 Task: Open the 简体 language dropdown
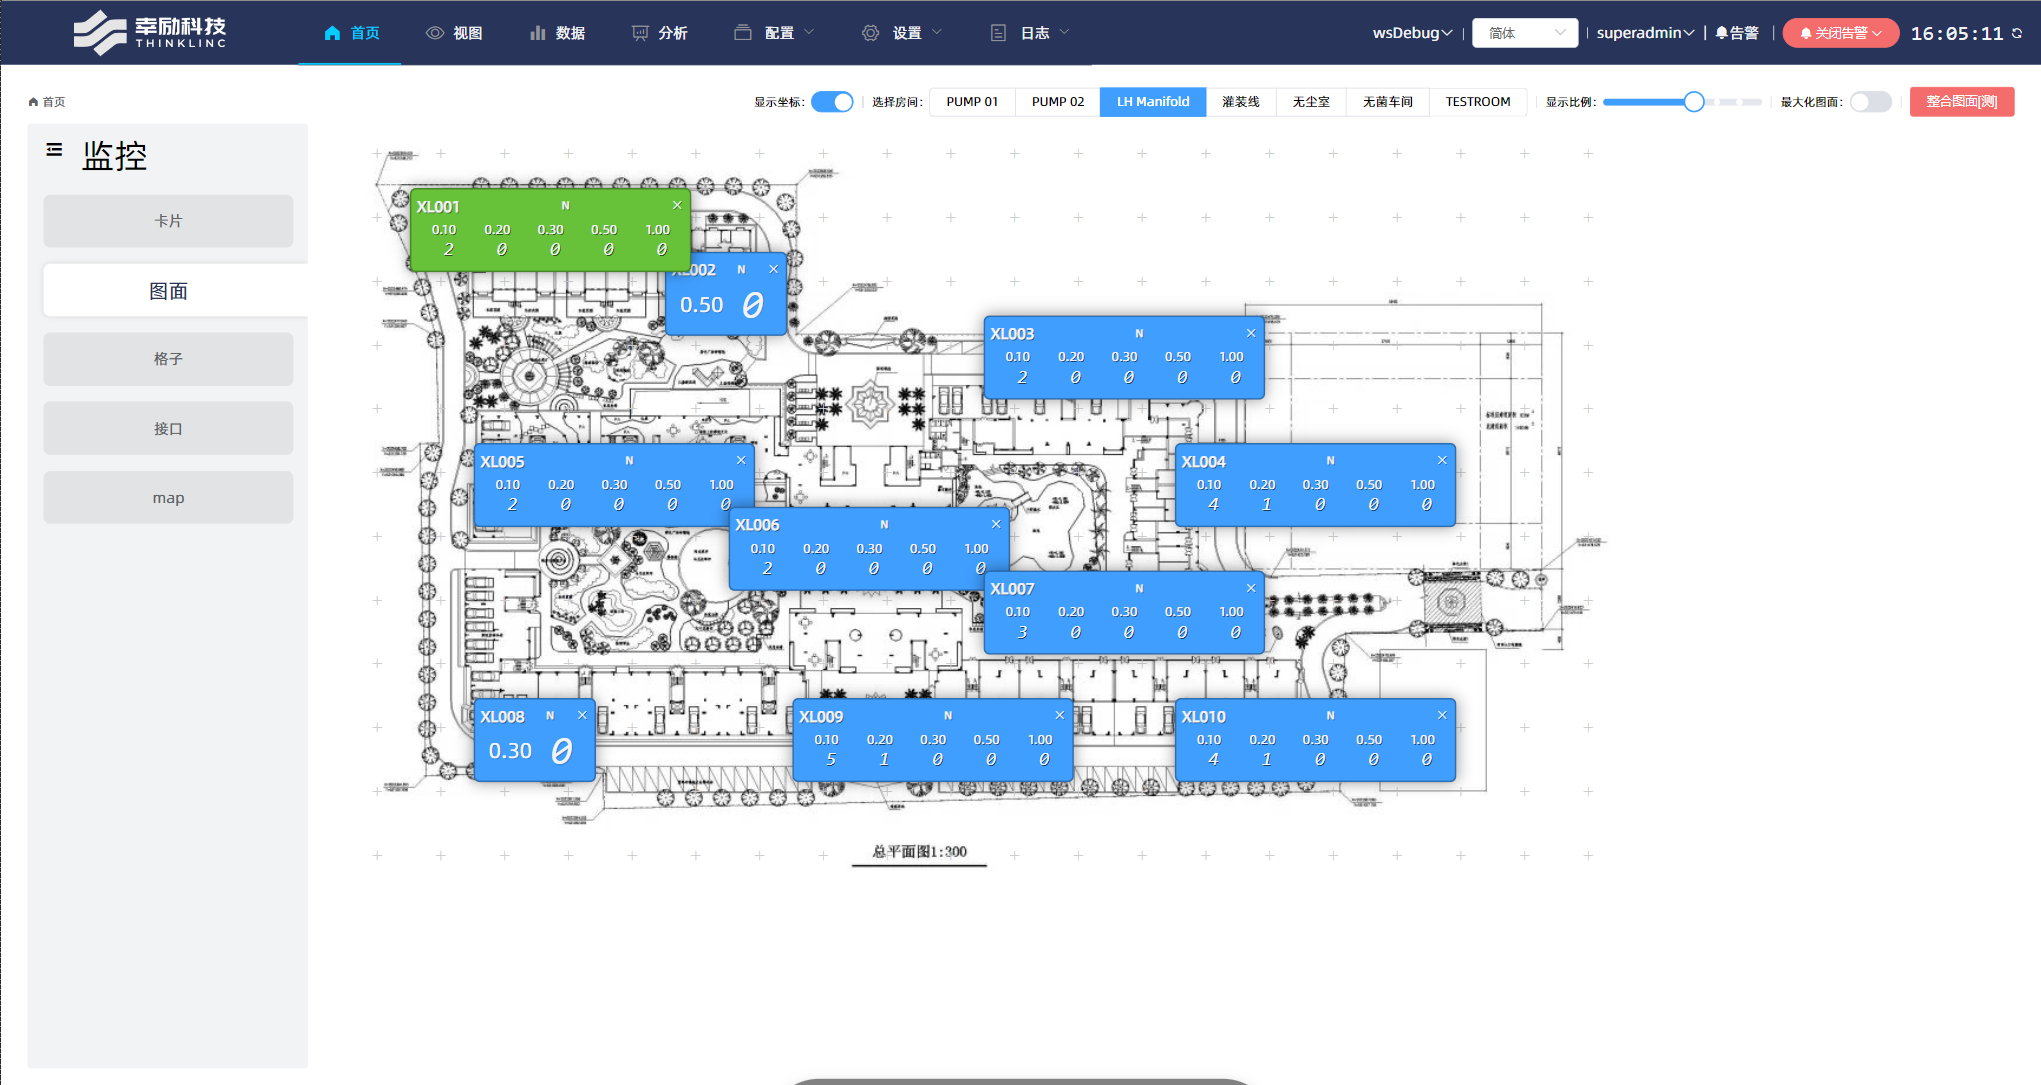point(1524,33)
